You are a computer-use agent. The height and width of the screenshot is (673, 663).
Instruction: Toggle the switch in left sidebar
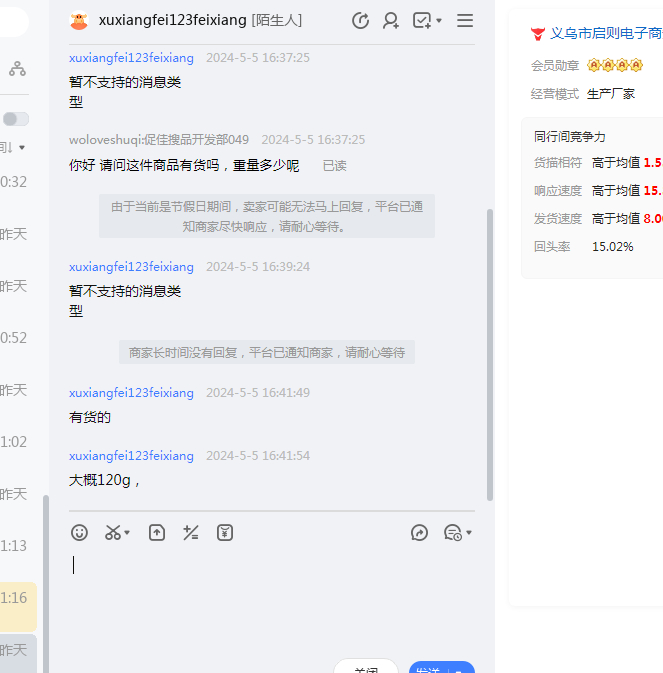pyautogui.click(x=15, y=119)
